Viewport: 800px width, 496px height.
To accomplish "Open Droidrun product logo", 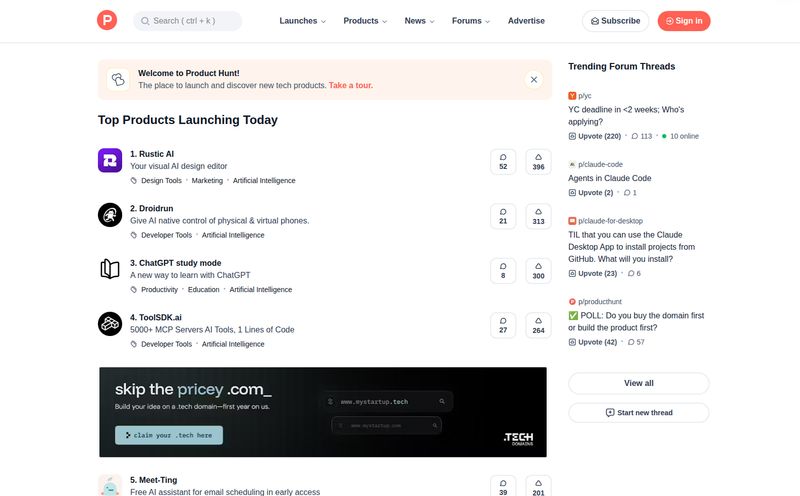I will tap(110, 215).
